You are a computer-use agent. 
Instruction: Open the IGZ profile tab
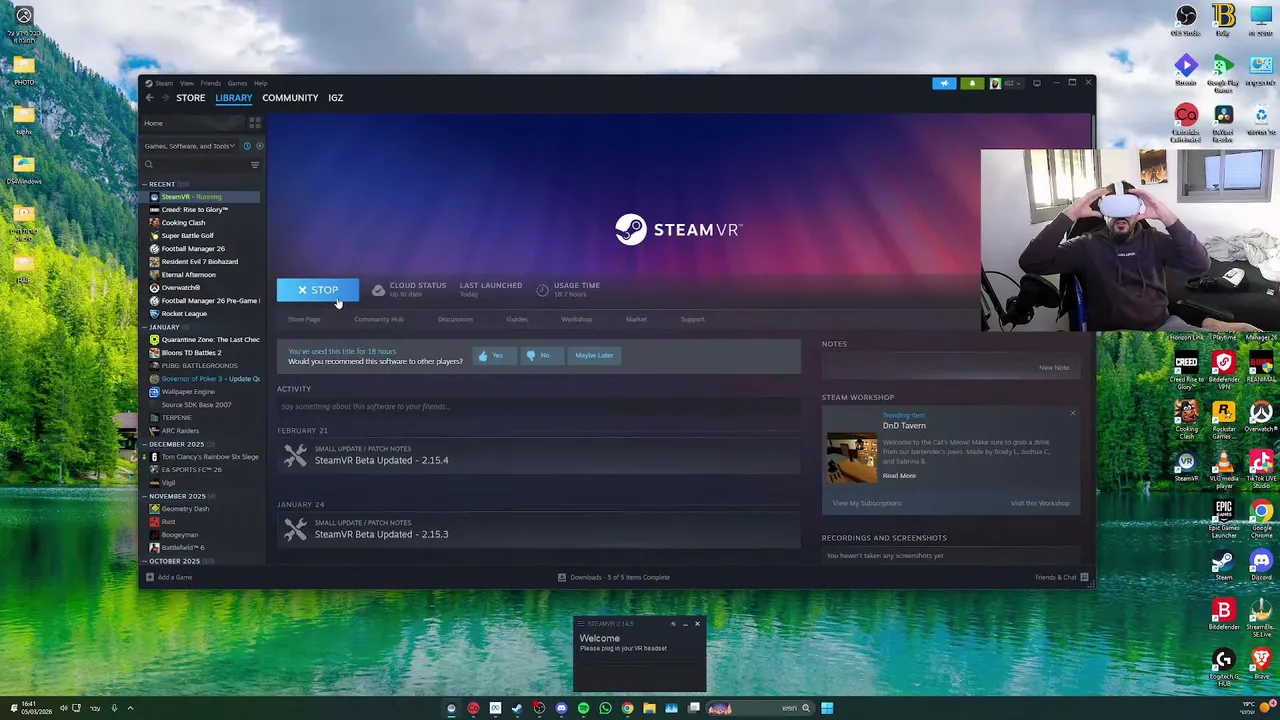coord(335,98)
